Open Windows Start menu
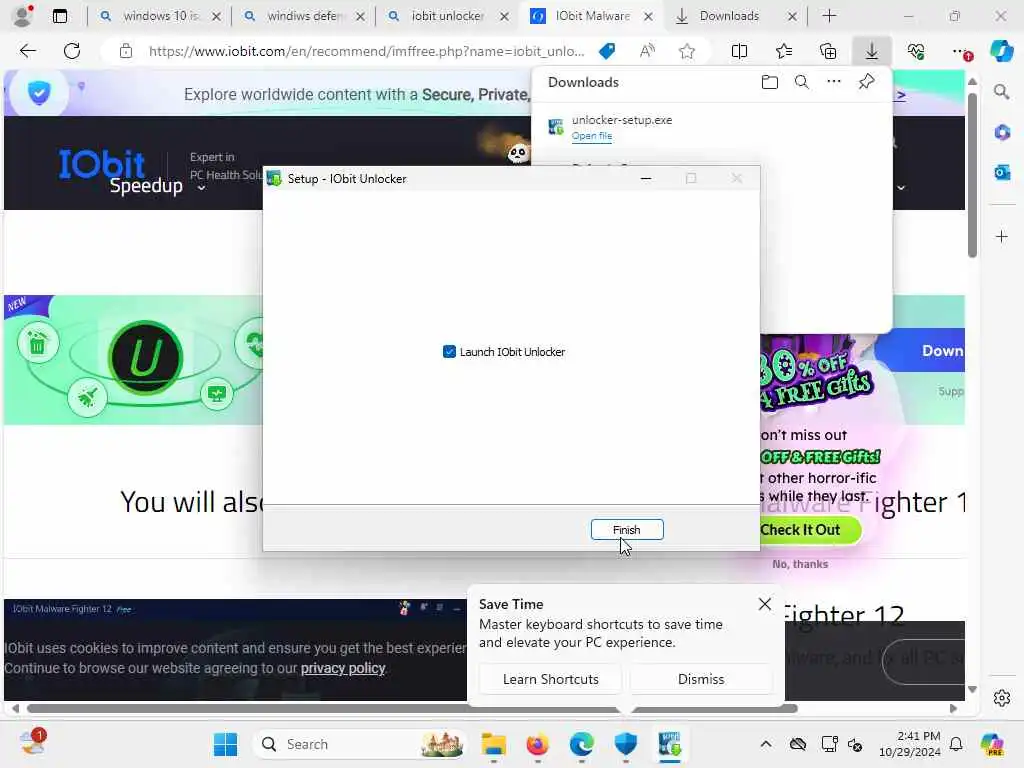The height and width of the screenshot is (768, 1024). (225, 744)
